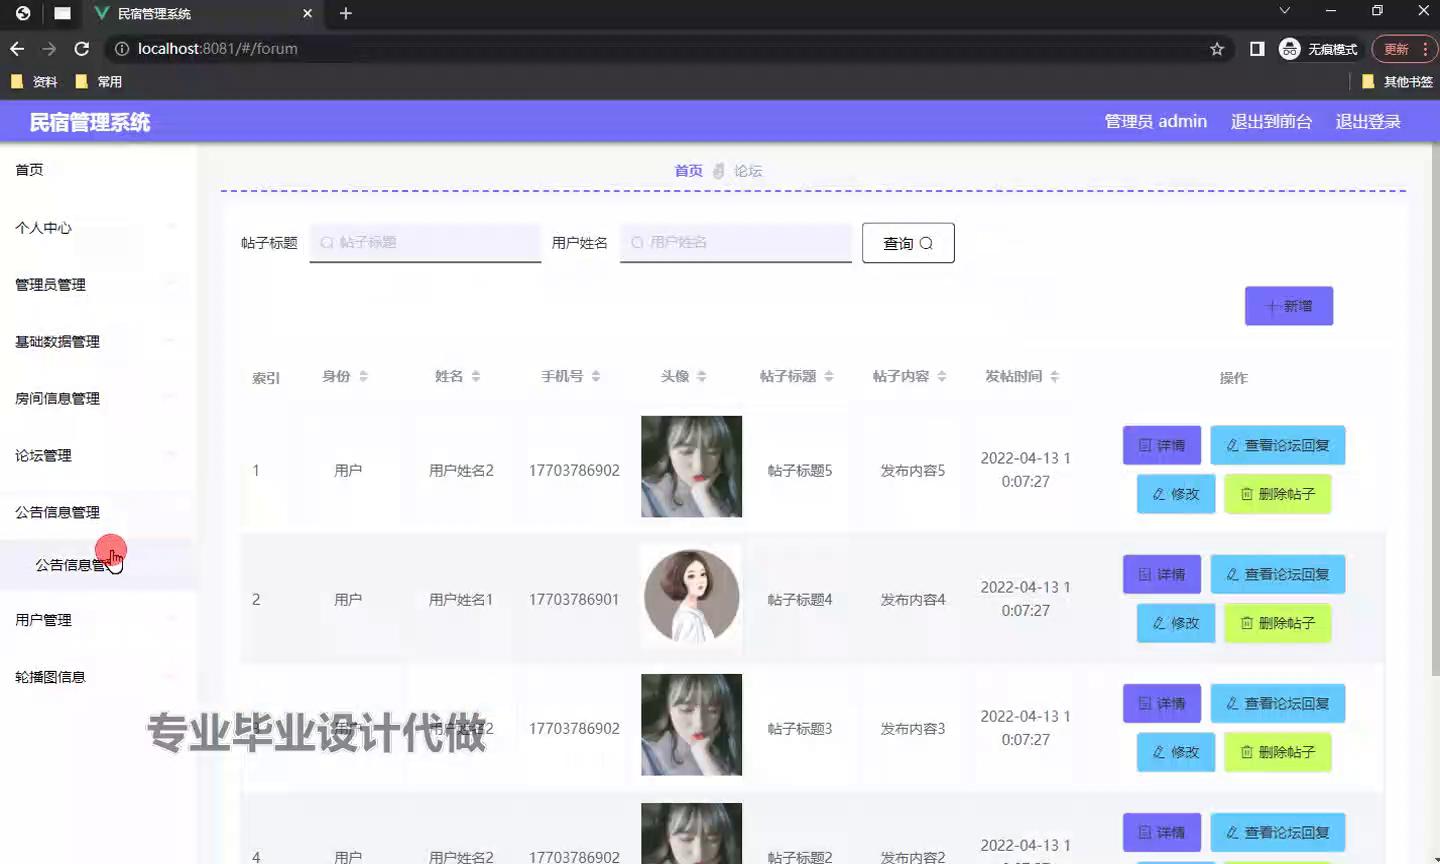Viewport: 1440px width, 864px height.
Task: Click 详情 for 帖子标题4 row
Action: click(x=1162, y=574)
